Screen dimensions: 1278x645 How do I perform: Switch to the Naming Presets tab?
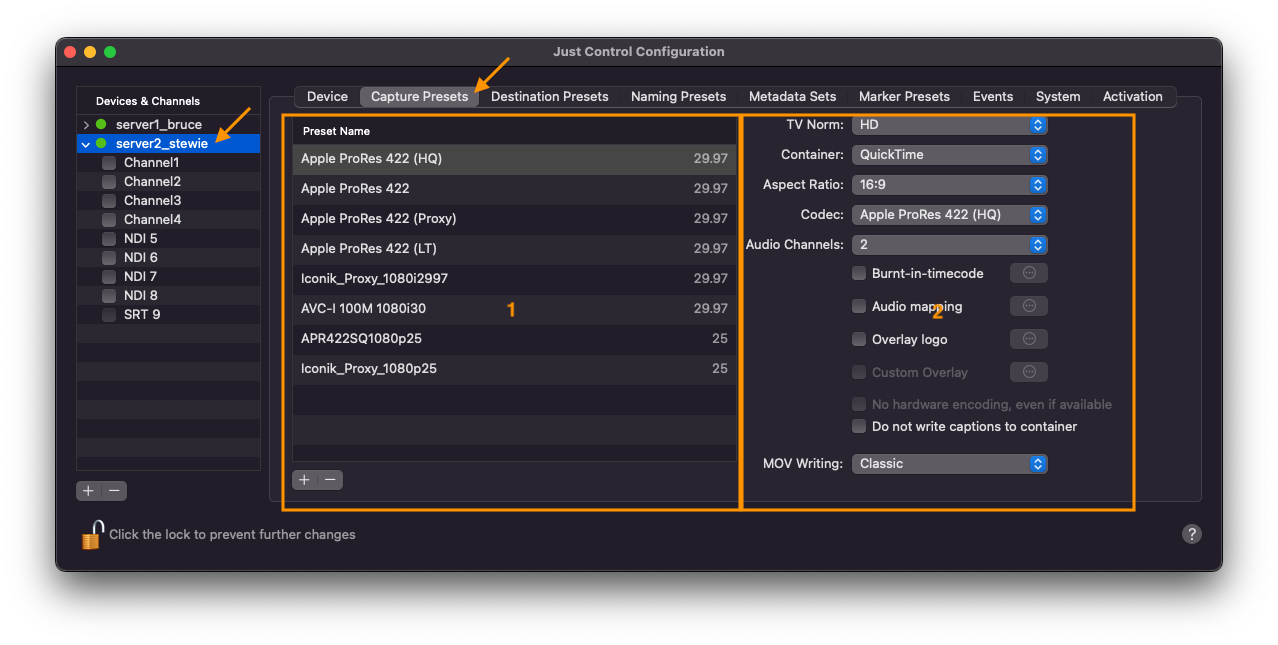tap(678, 97)
